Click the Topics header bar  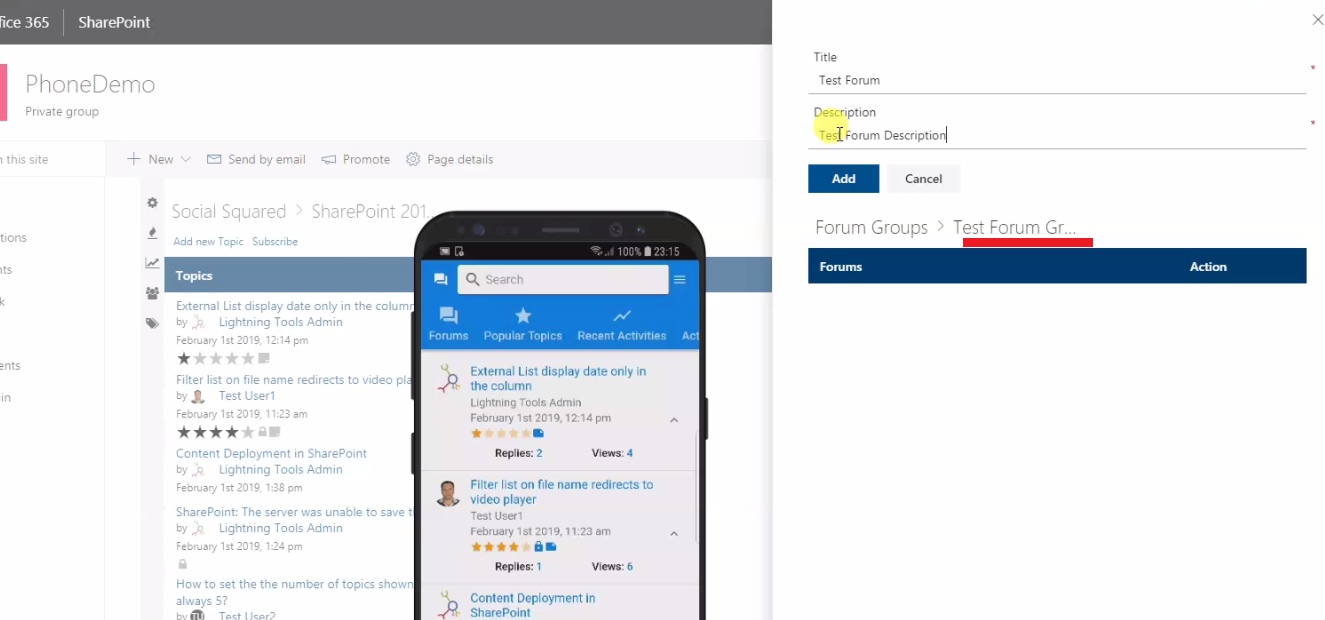(x=468, y=275)
